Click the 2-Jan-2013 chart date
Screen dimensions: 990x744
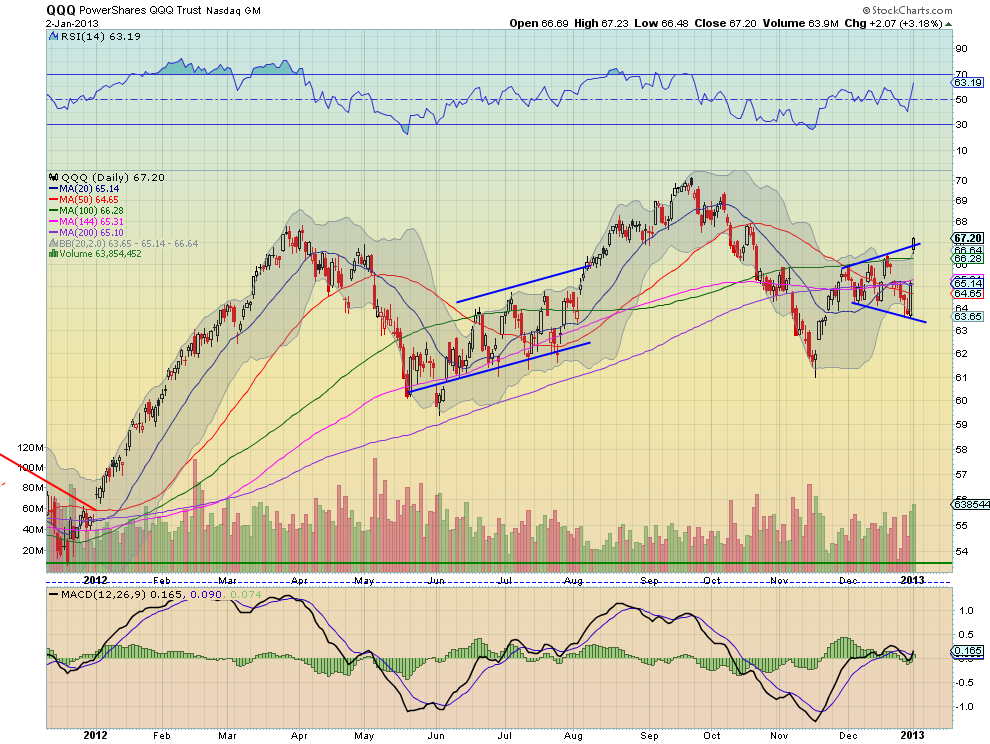[x=72, y=23]
